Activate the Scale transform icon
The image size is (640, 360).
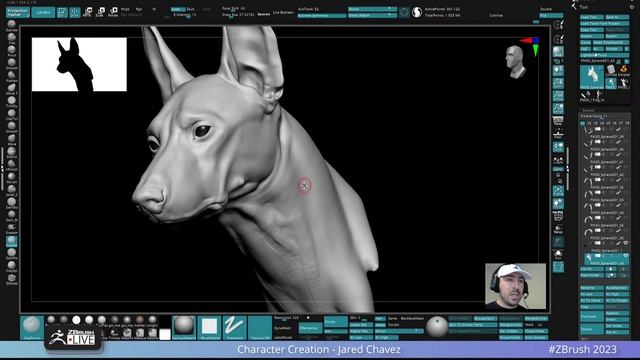[100, 12]
